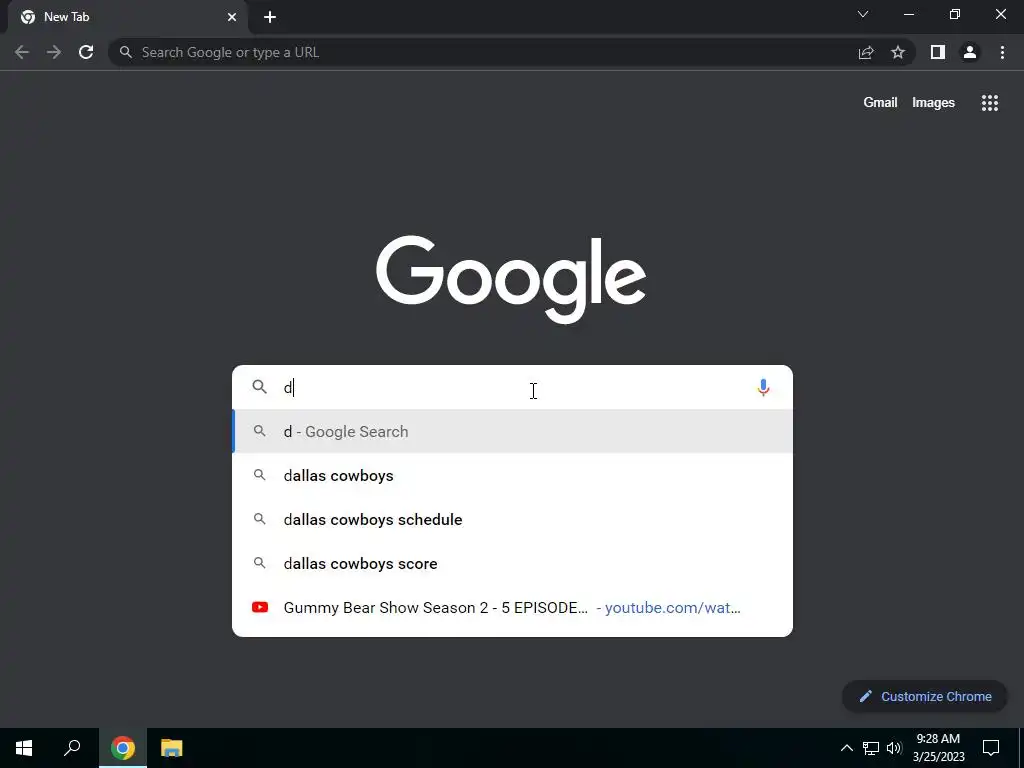Choose 'dallas cowboys schedule' suggestion
This screenshot has width=1024, height=768.
(x=513, y=519)
